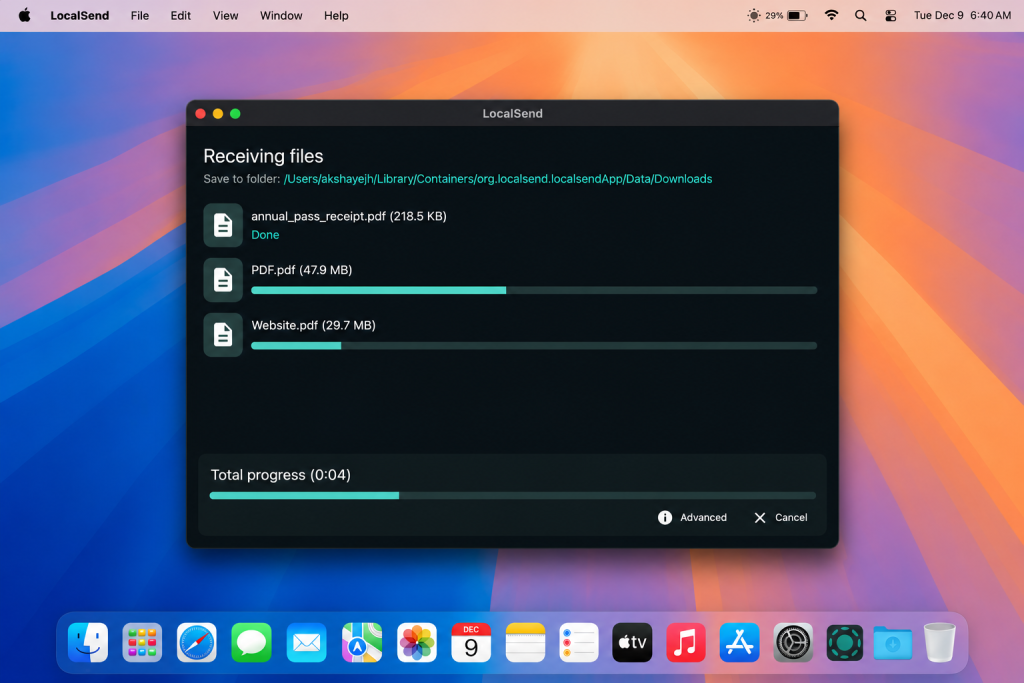Open Maps from the Dock

pyautogui.click(x=362, y=643)
